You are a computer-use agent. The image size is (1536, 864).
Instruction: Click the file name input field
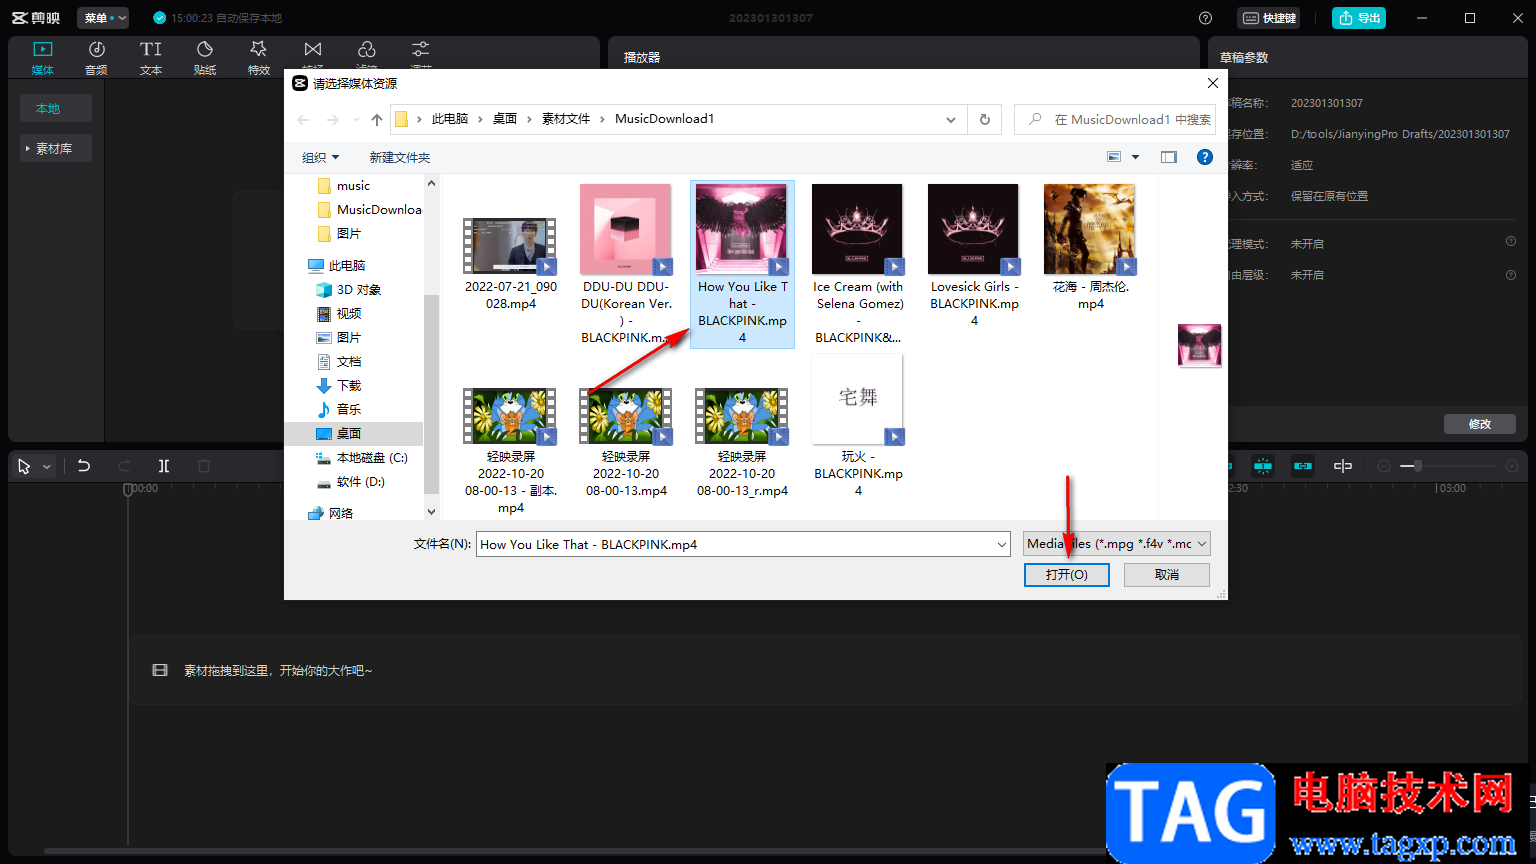(736, 544)
